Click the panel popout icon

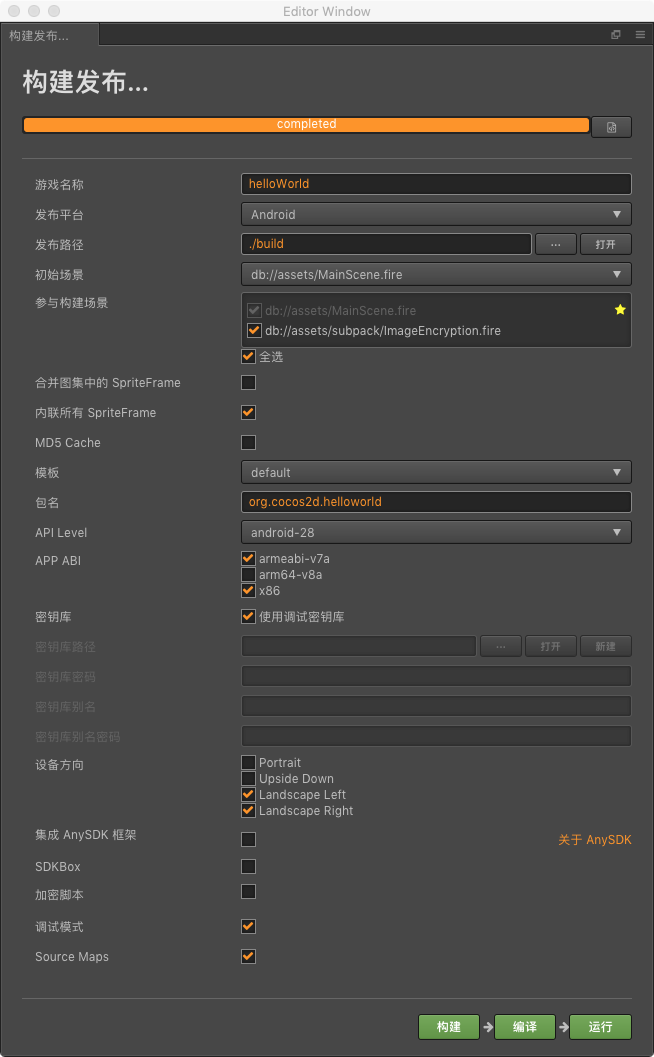pyautogui.click(x=616, y=35)
